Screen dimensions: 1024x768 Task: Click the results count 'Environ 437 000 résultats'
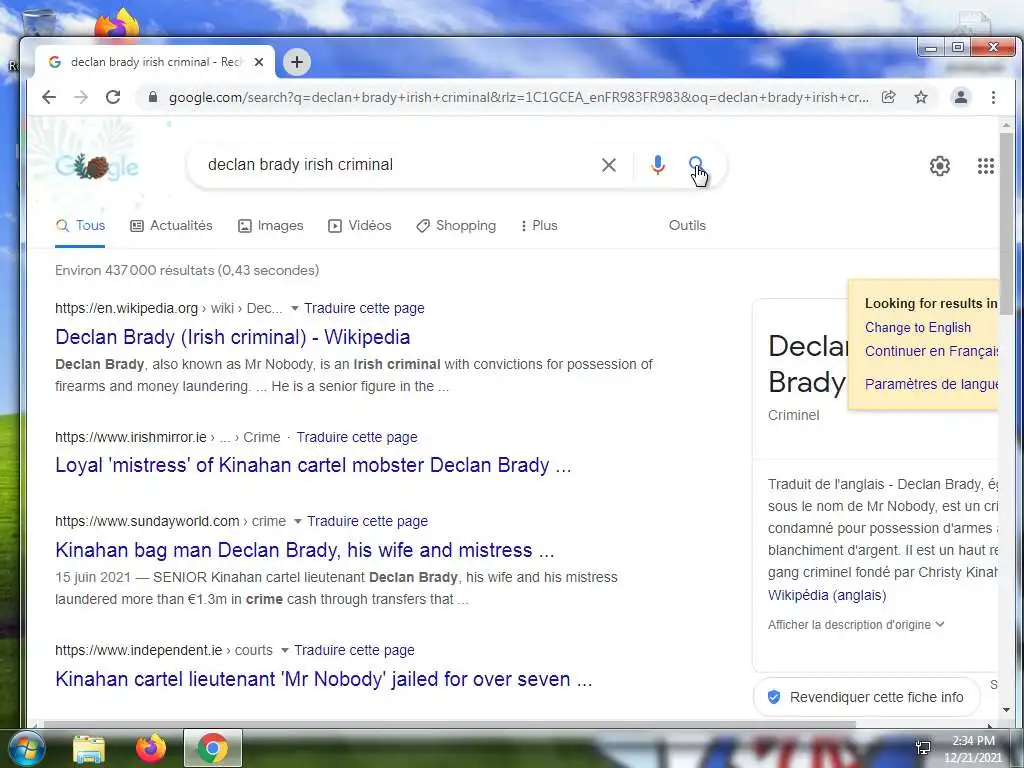pyautogui.click(x=187, y=270)
